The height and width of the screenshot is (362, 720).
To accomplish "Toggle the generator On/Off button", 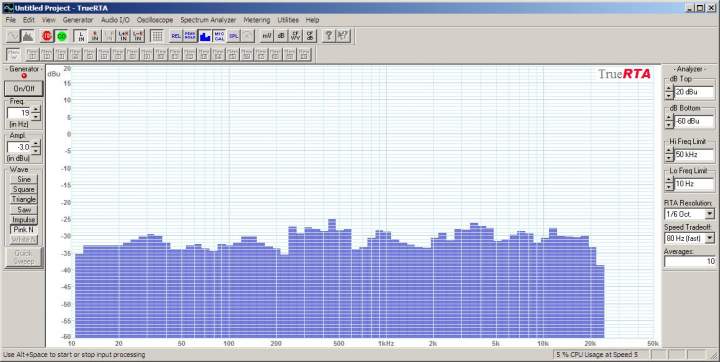I will coord(24,88).
